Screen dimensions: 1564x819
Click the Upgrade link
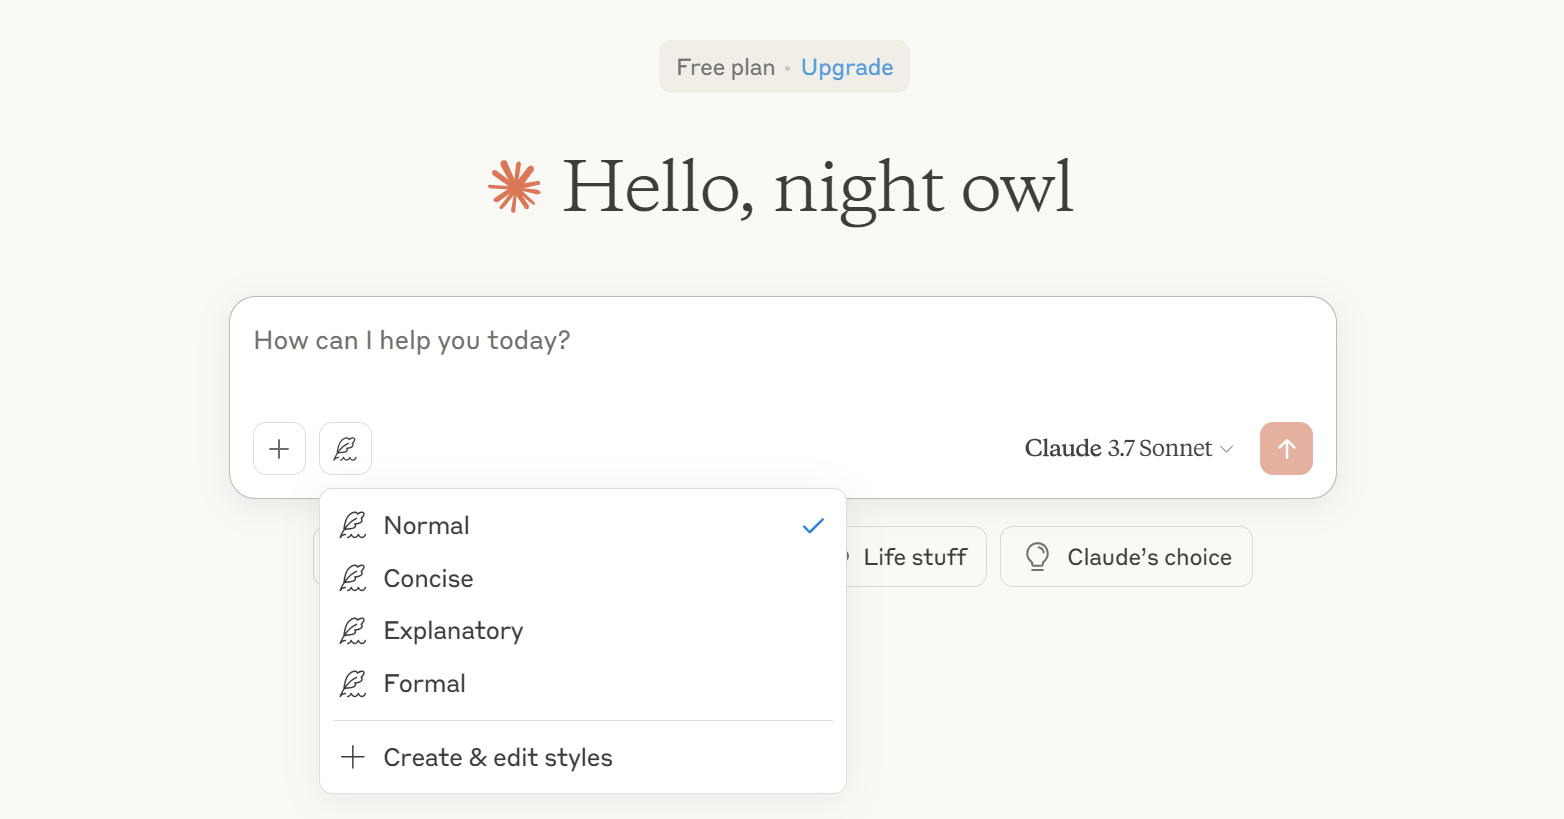pyautogui.click(x=847, y=67)
